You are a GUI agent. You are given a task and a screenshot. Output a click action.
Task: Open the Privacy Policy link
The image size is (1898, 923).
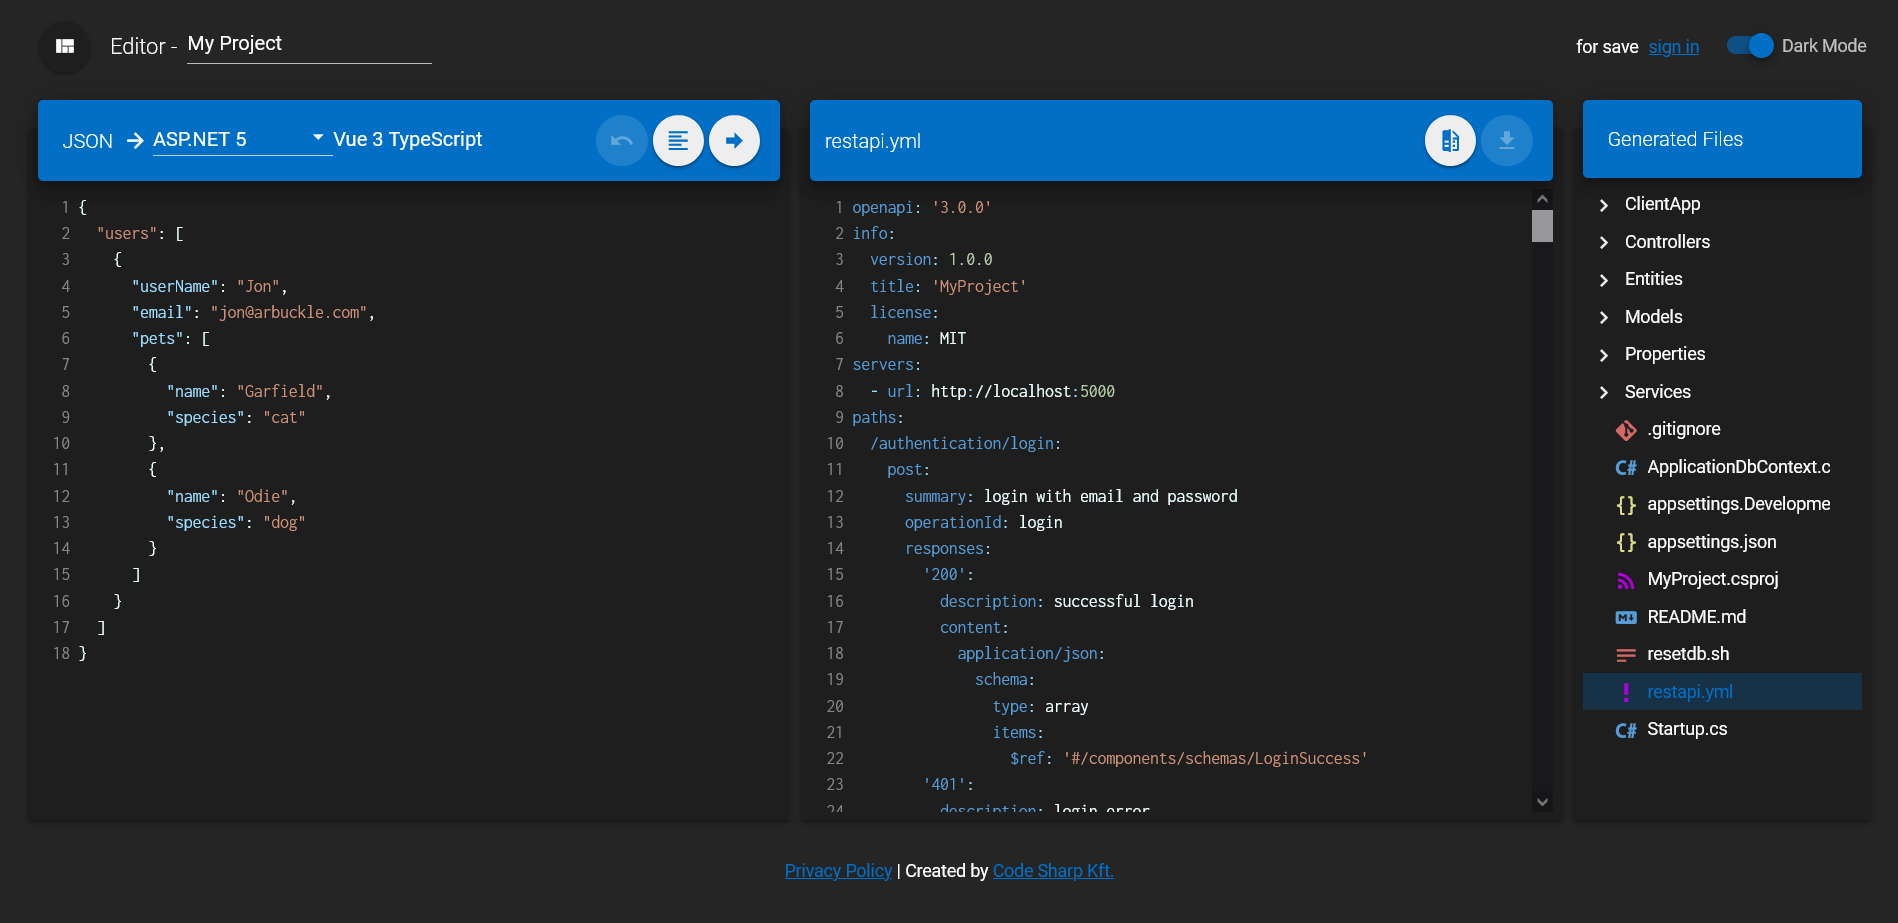pos(838,871)
